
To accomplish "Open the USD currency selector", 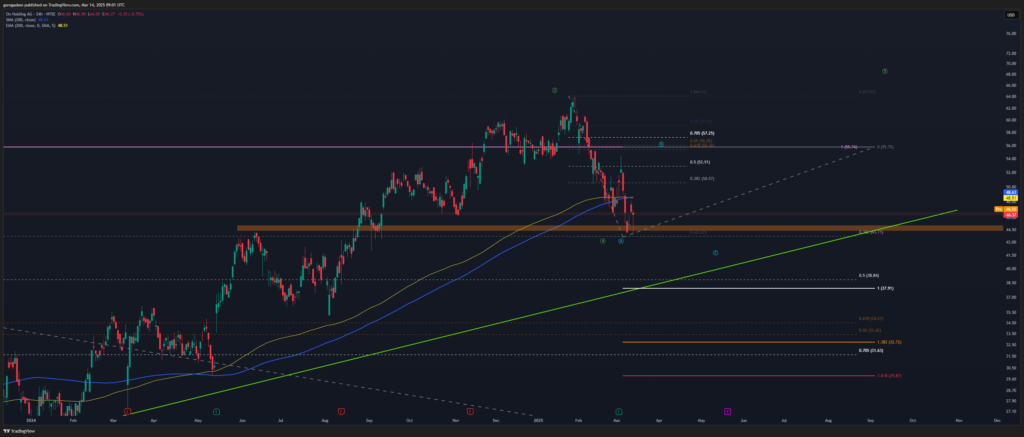I will [x=1010, y=14].
